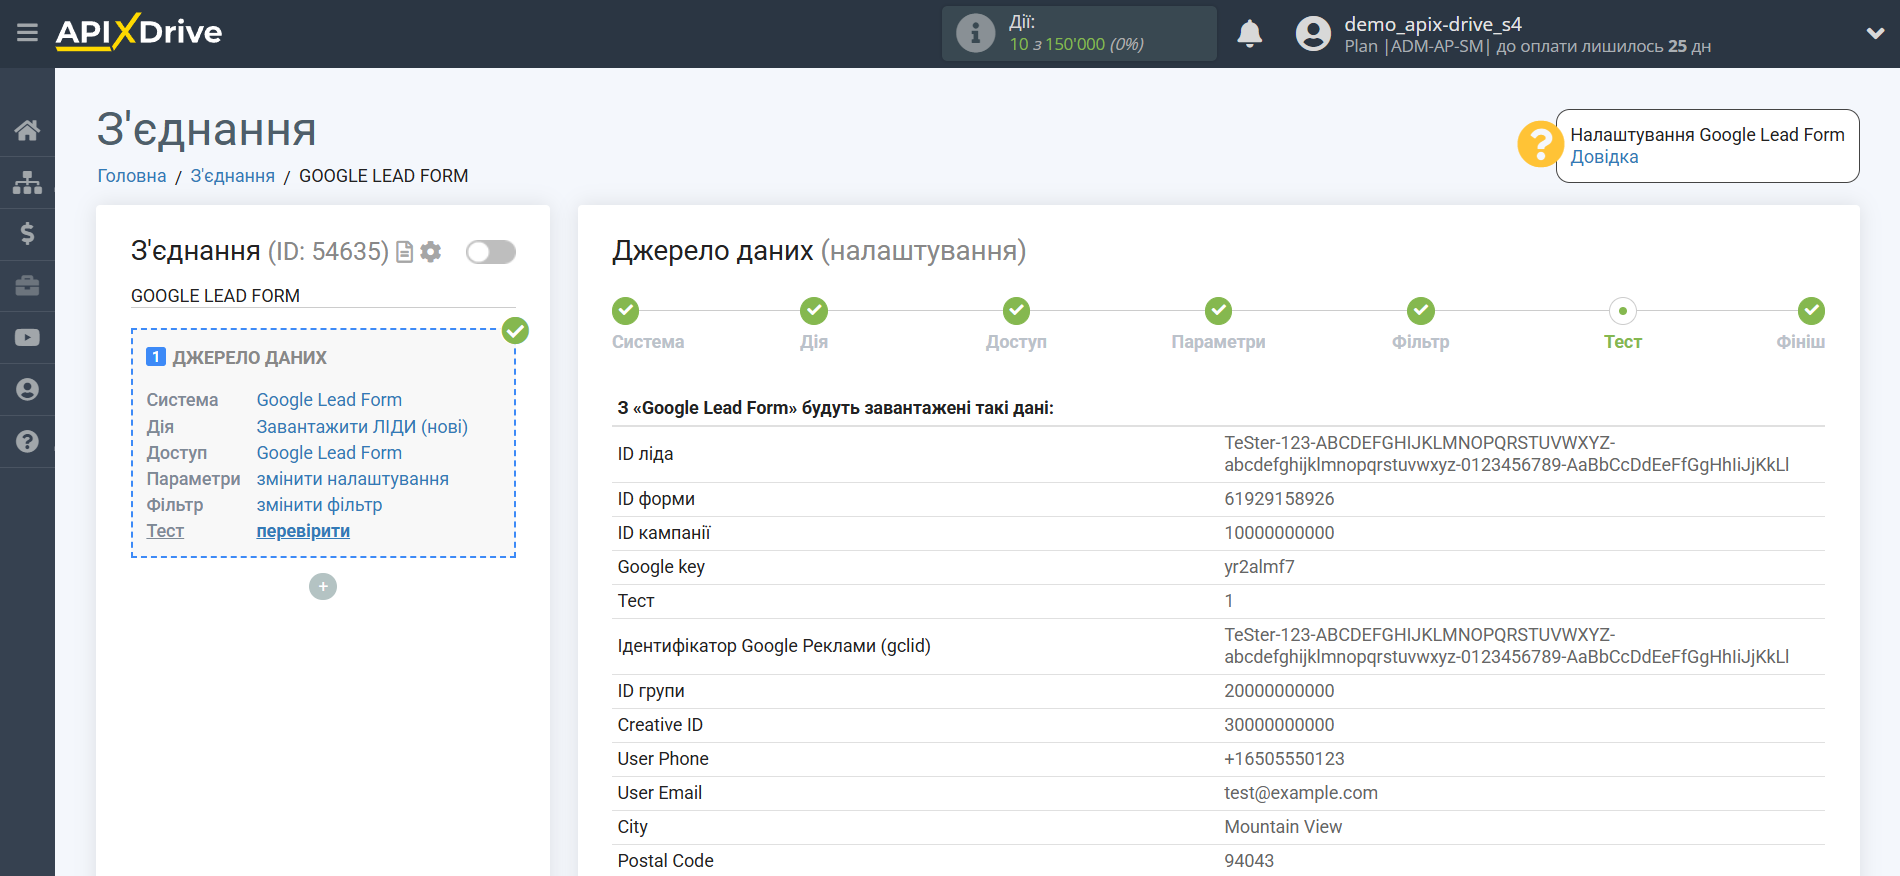Open the Довідка help link
Viewport: 1900px width, 876px height.
[x=1604, y=157]
